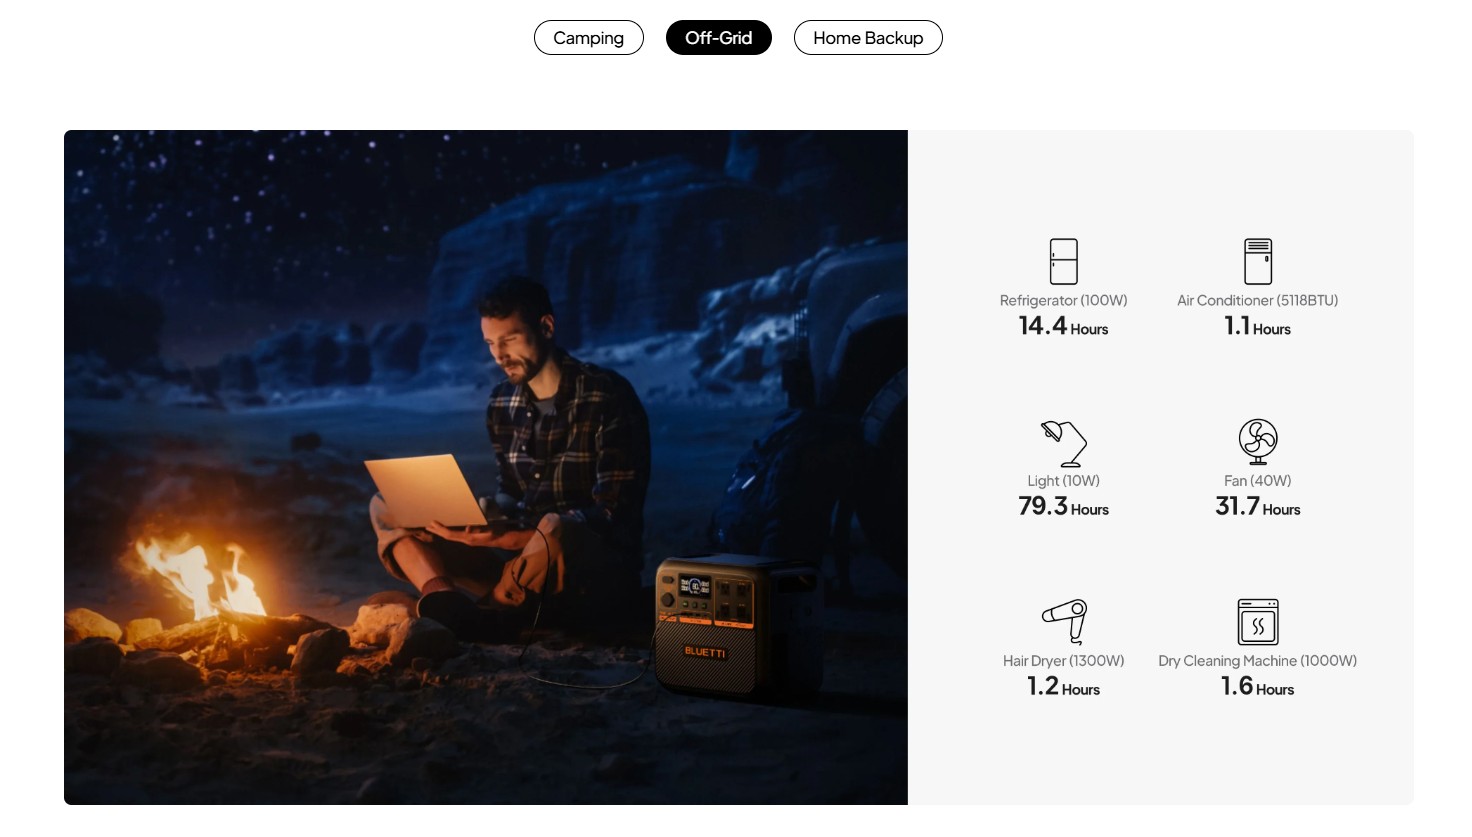This screenshot has width=1472, height=837.
Task: Select the desk lamp light icon
Action: point(1063,443)
